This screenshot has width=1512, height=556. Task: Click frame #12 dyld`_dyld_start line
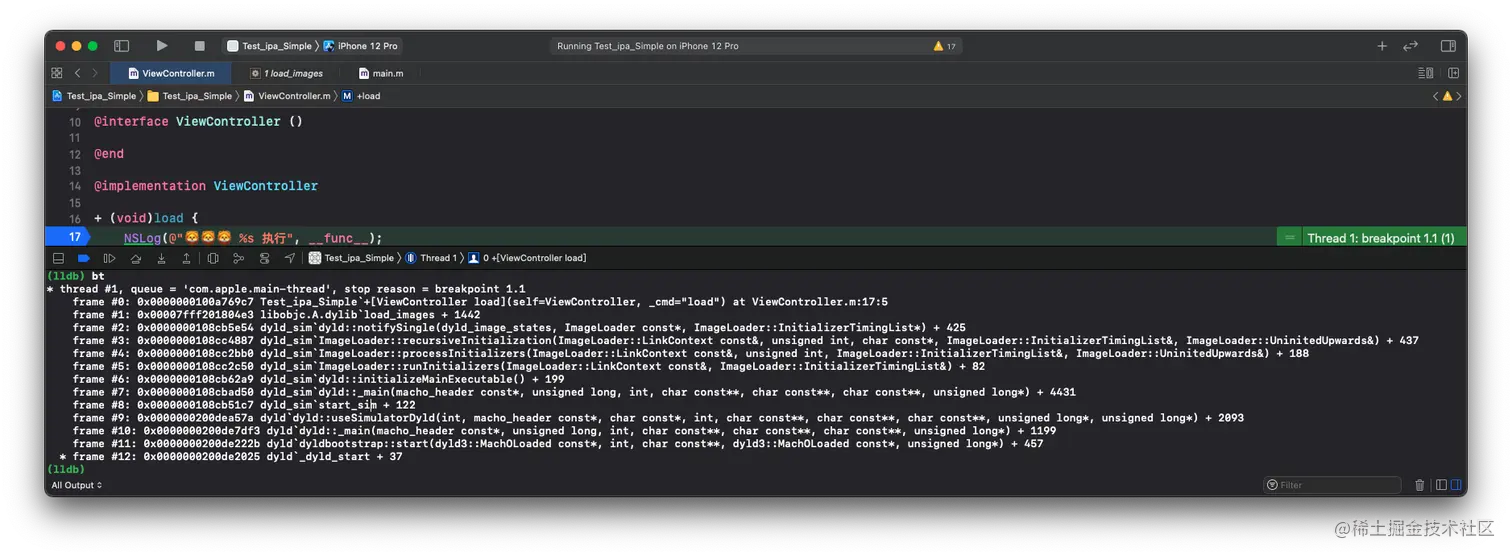pos(230,456)
